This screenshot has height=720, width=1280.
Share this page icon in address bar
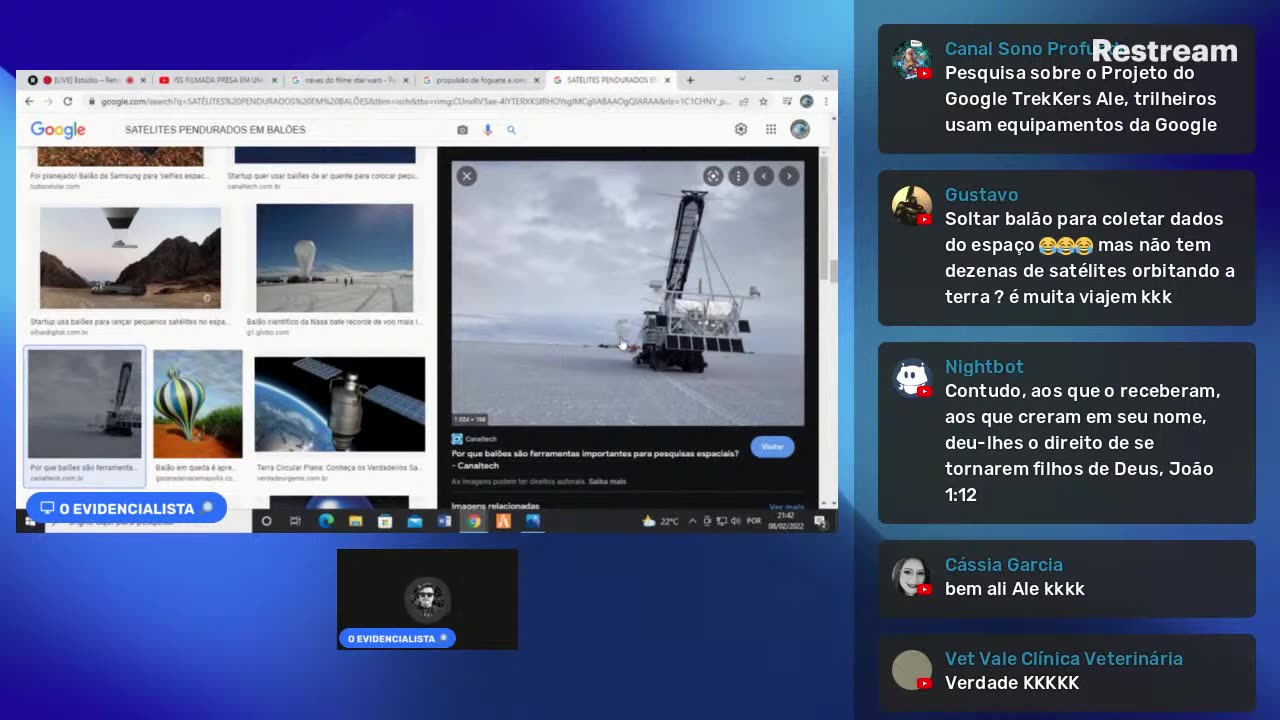point(743,102)
